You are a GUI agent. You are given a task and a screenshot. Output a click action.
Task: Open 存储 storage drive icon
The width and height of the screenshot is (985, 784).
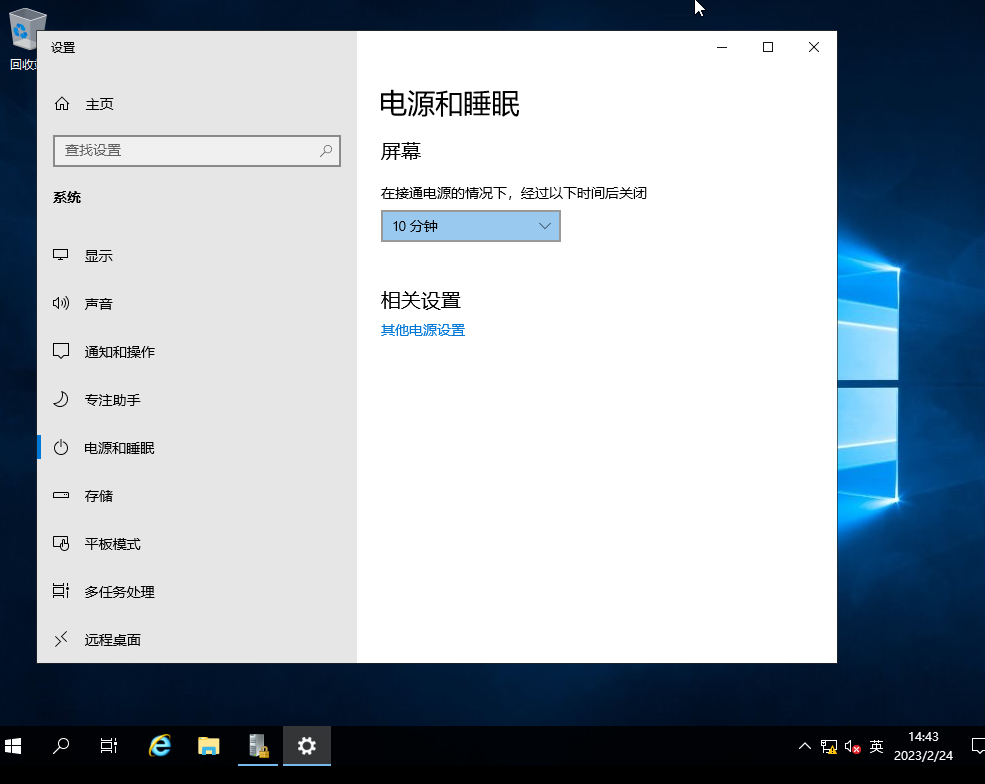click(61, 496)
